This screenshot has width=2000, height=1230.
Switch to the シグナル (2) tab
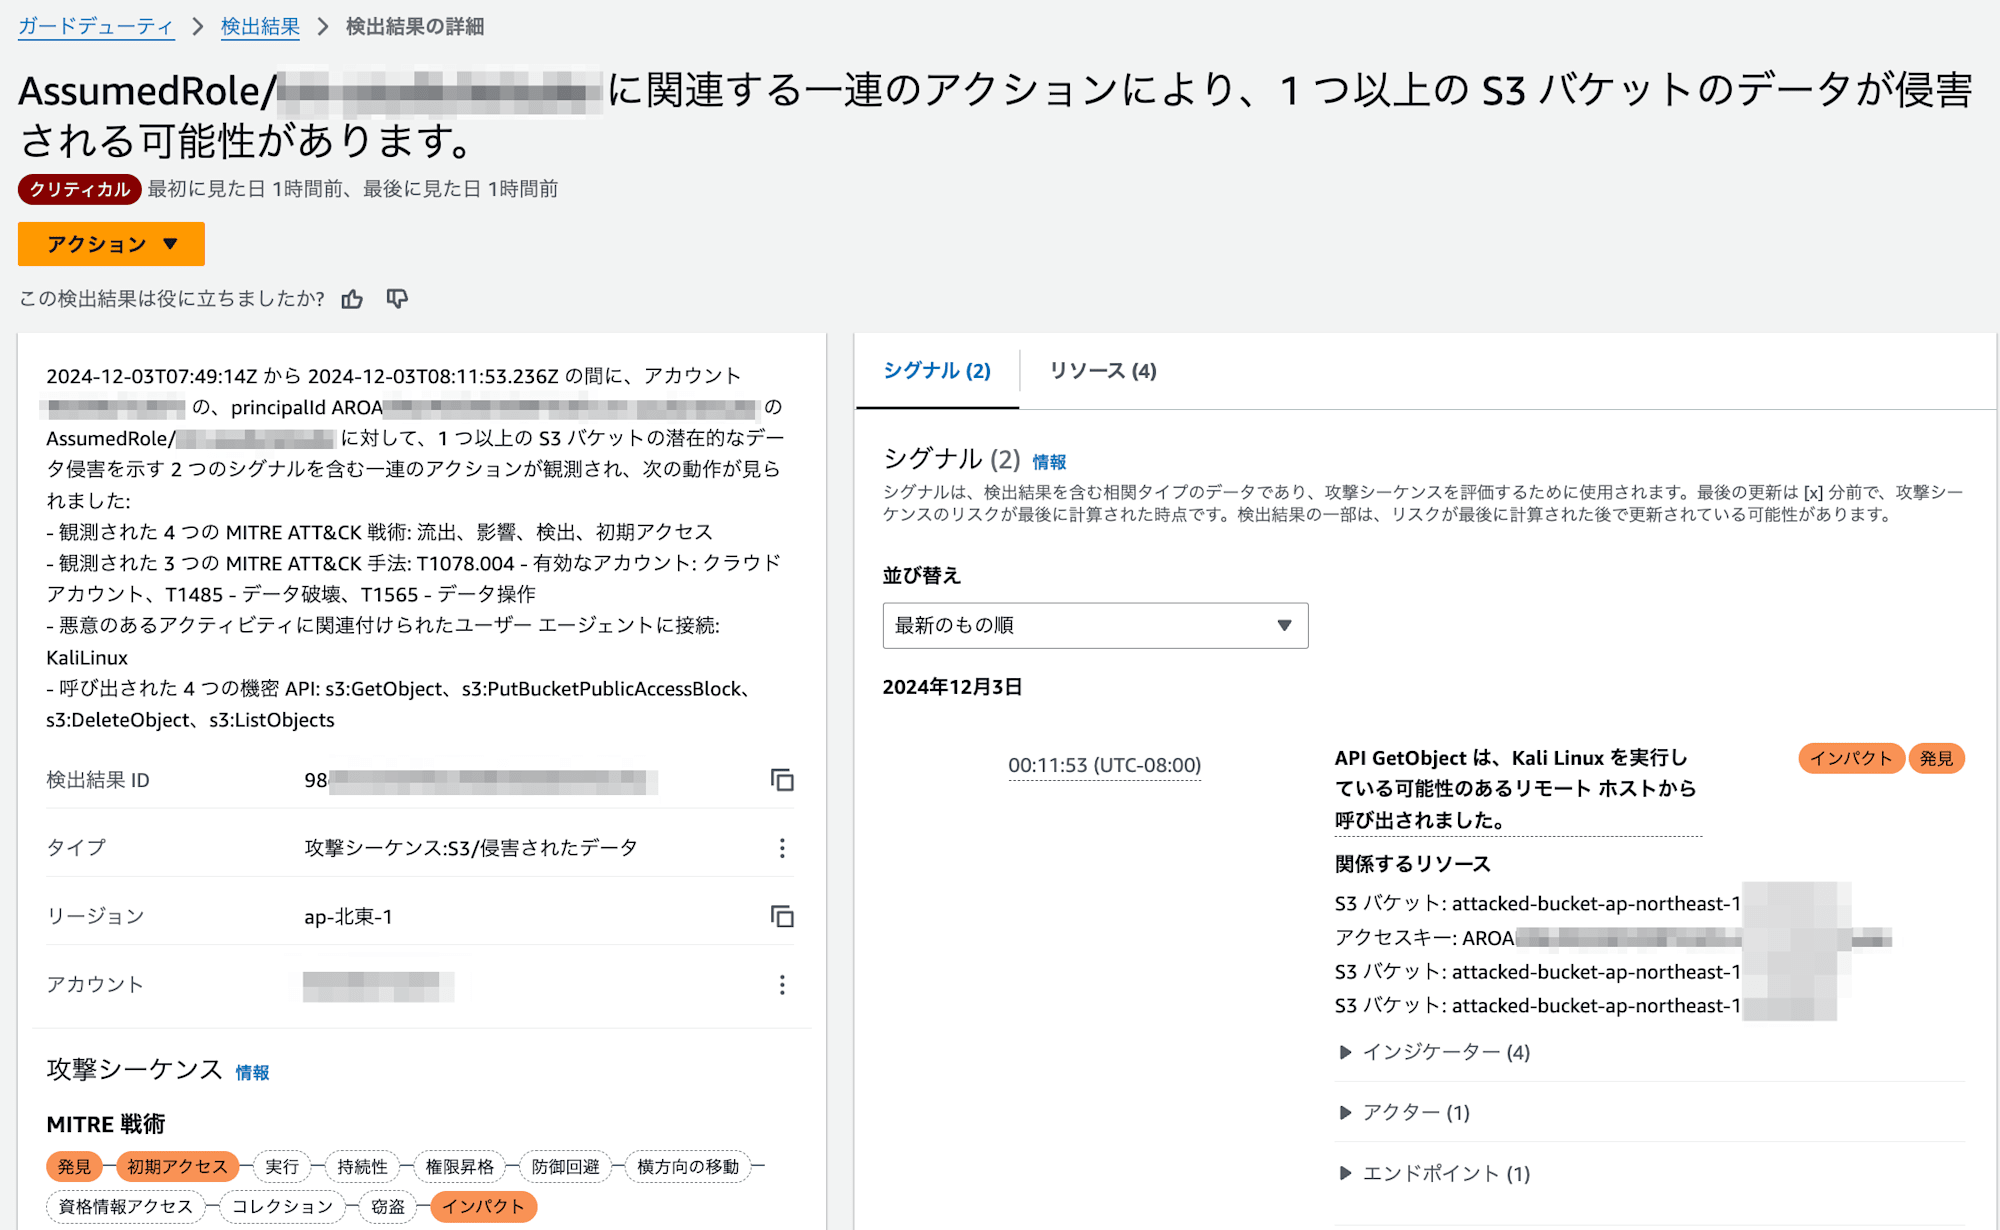click(x=937, y=371)
